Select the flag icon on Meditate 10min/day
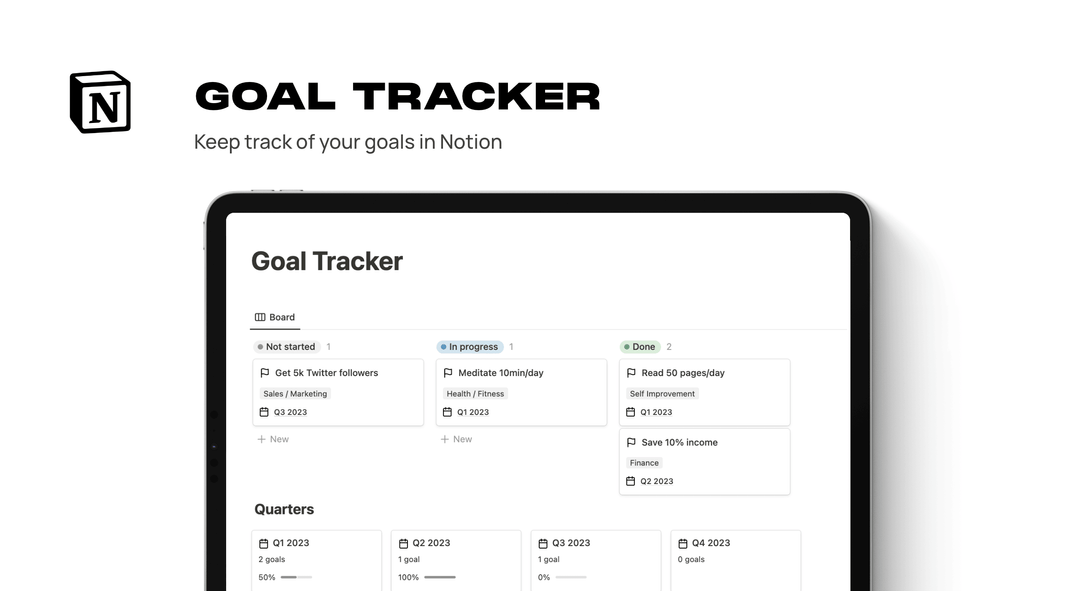1080x591 pixels. tap(447, 372)
